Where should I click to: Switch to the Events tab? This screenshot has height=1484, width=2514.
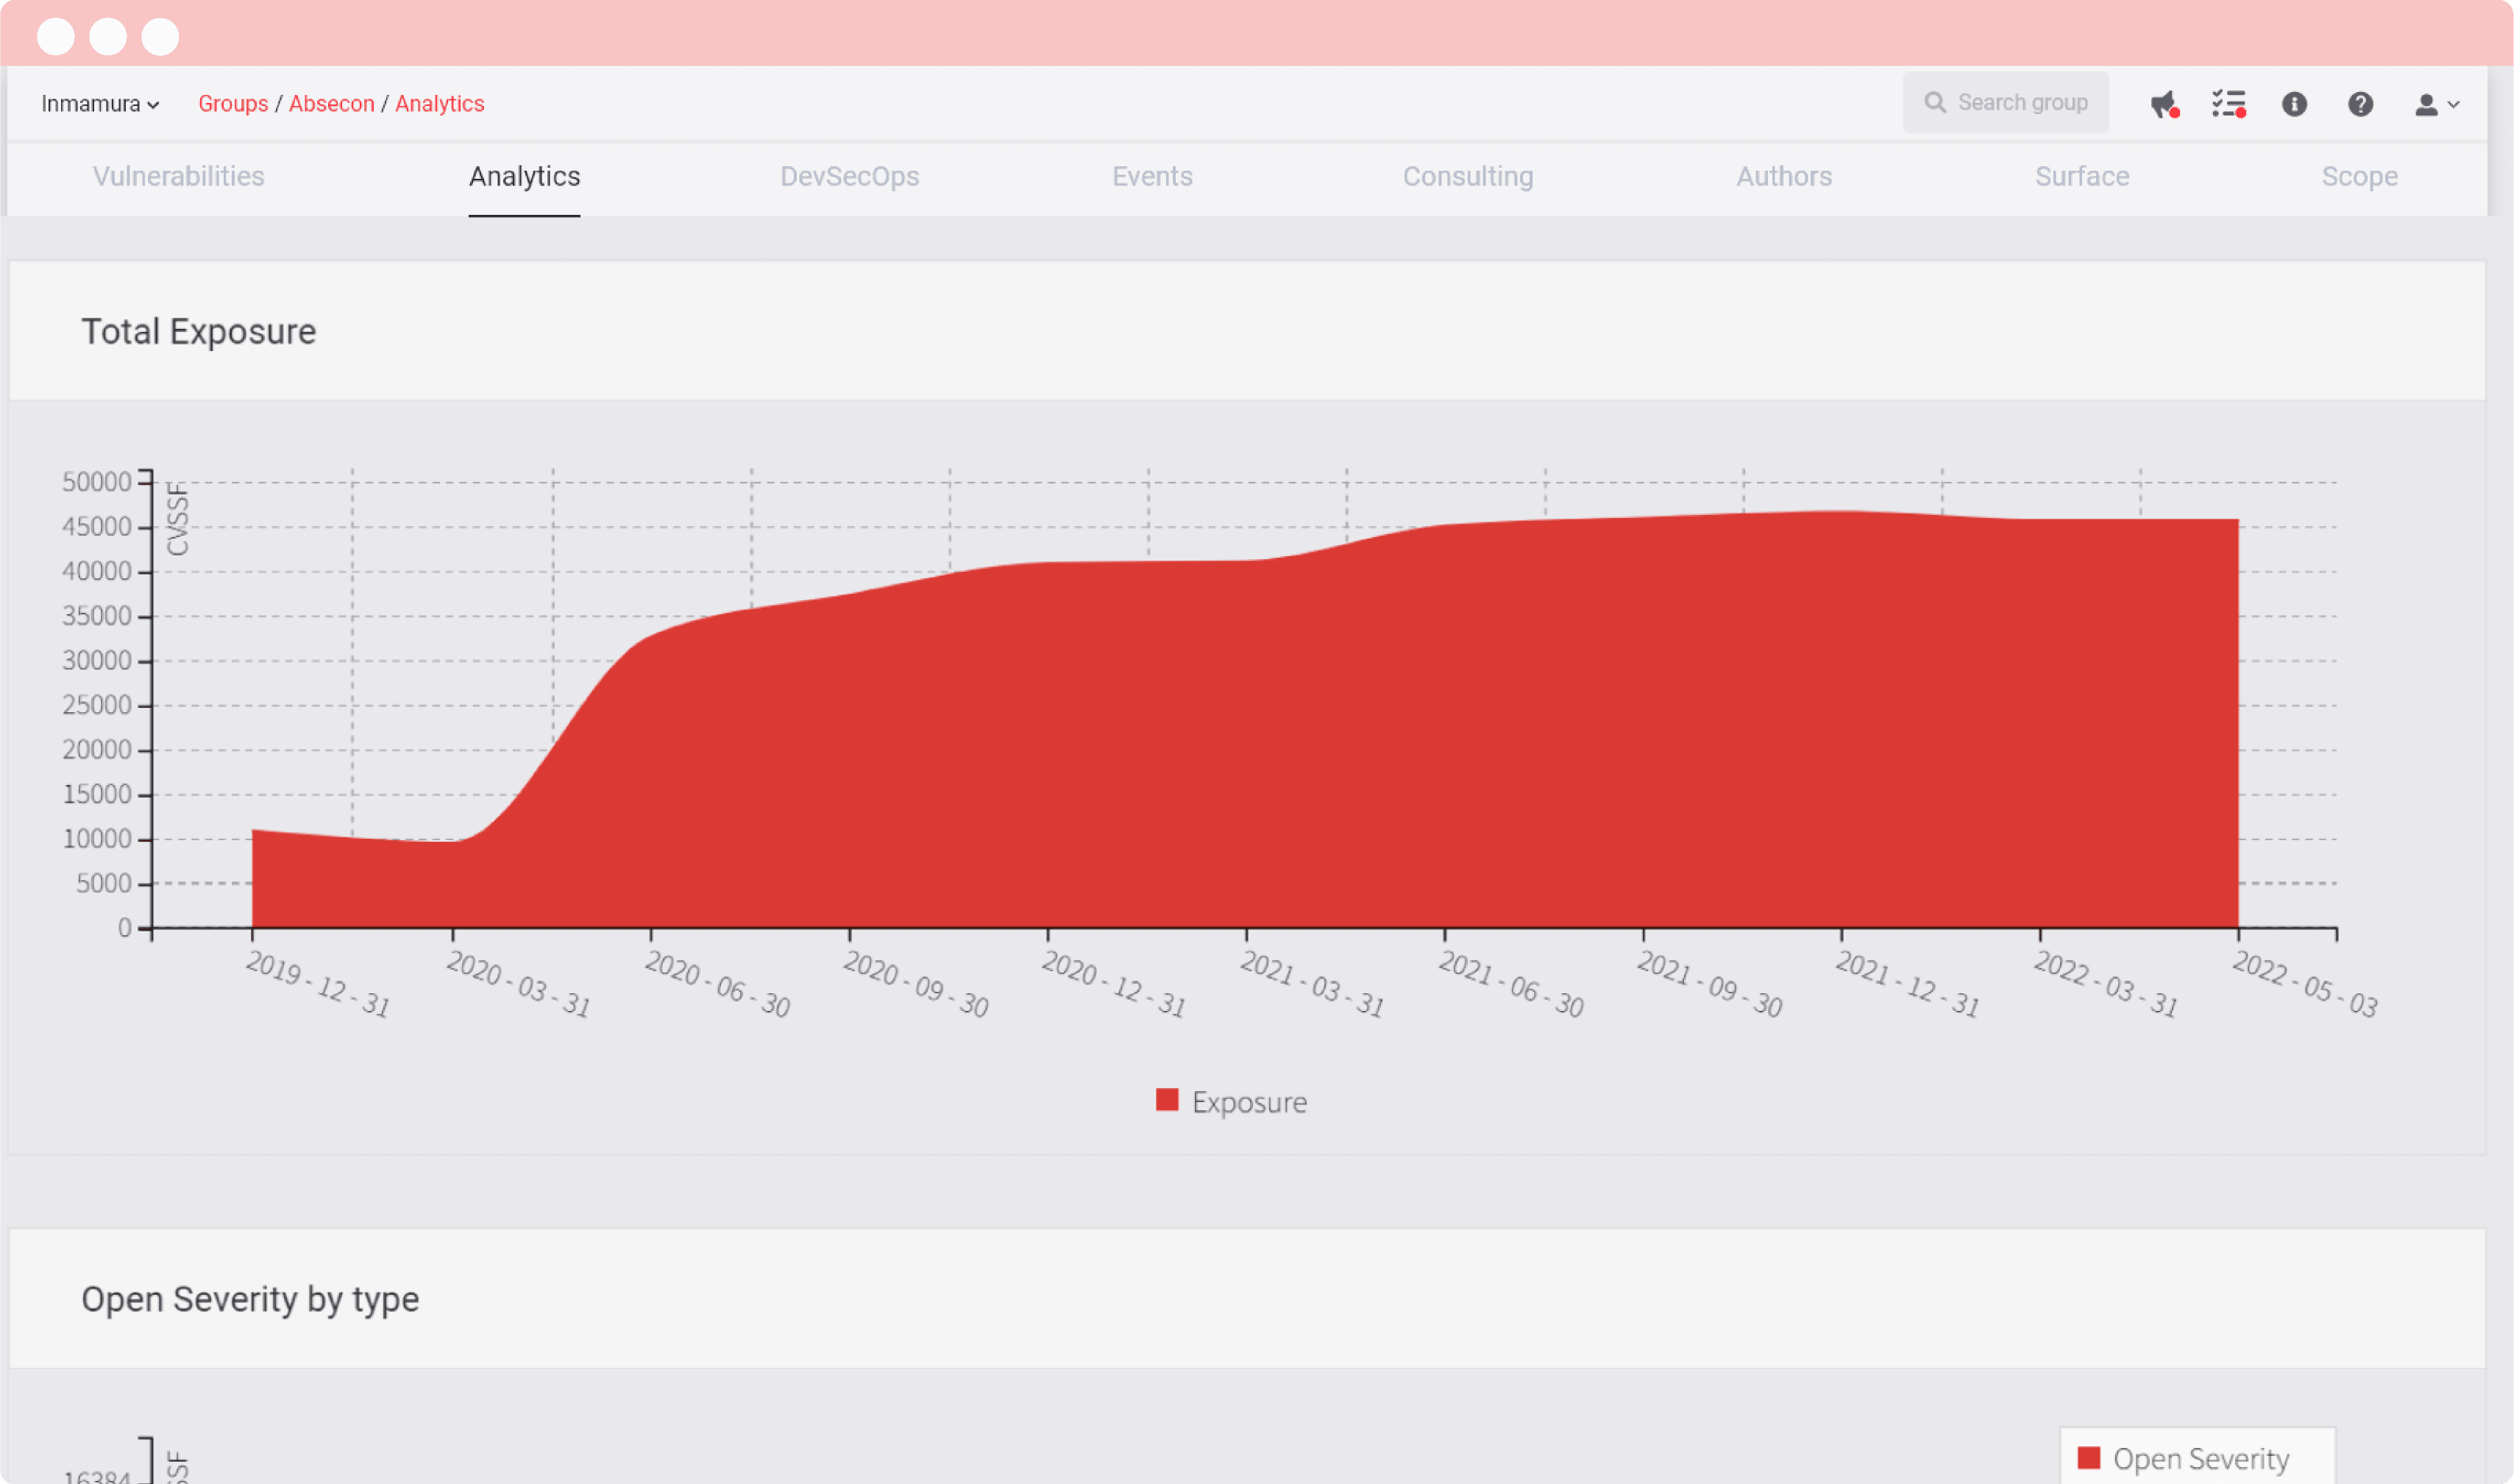[x=1152, y=176]
